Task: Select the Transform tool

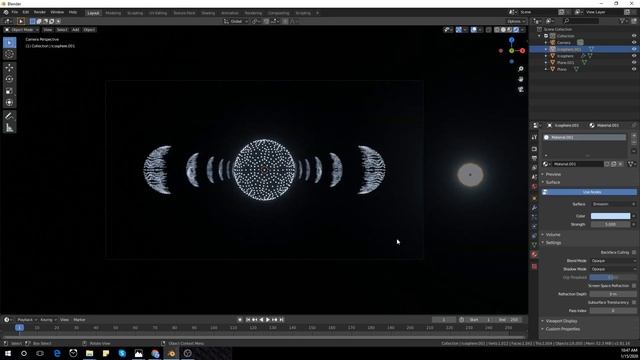Action: 9,102
